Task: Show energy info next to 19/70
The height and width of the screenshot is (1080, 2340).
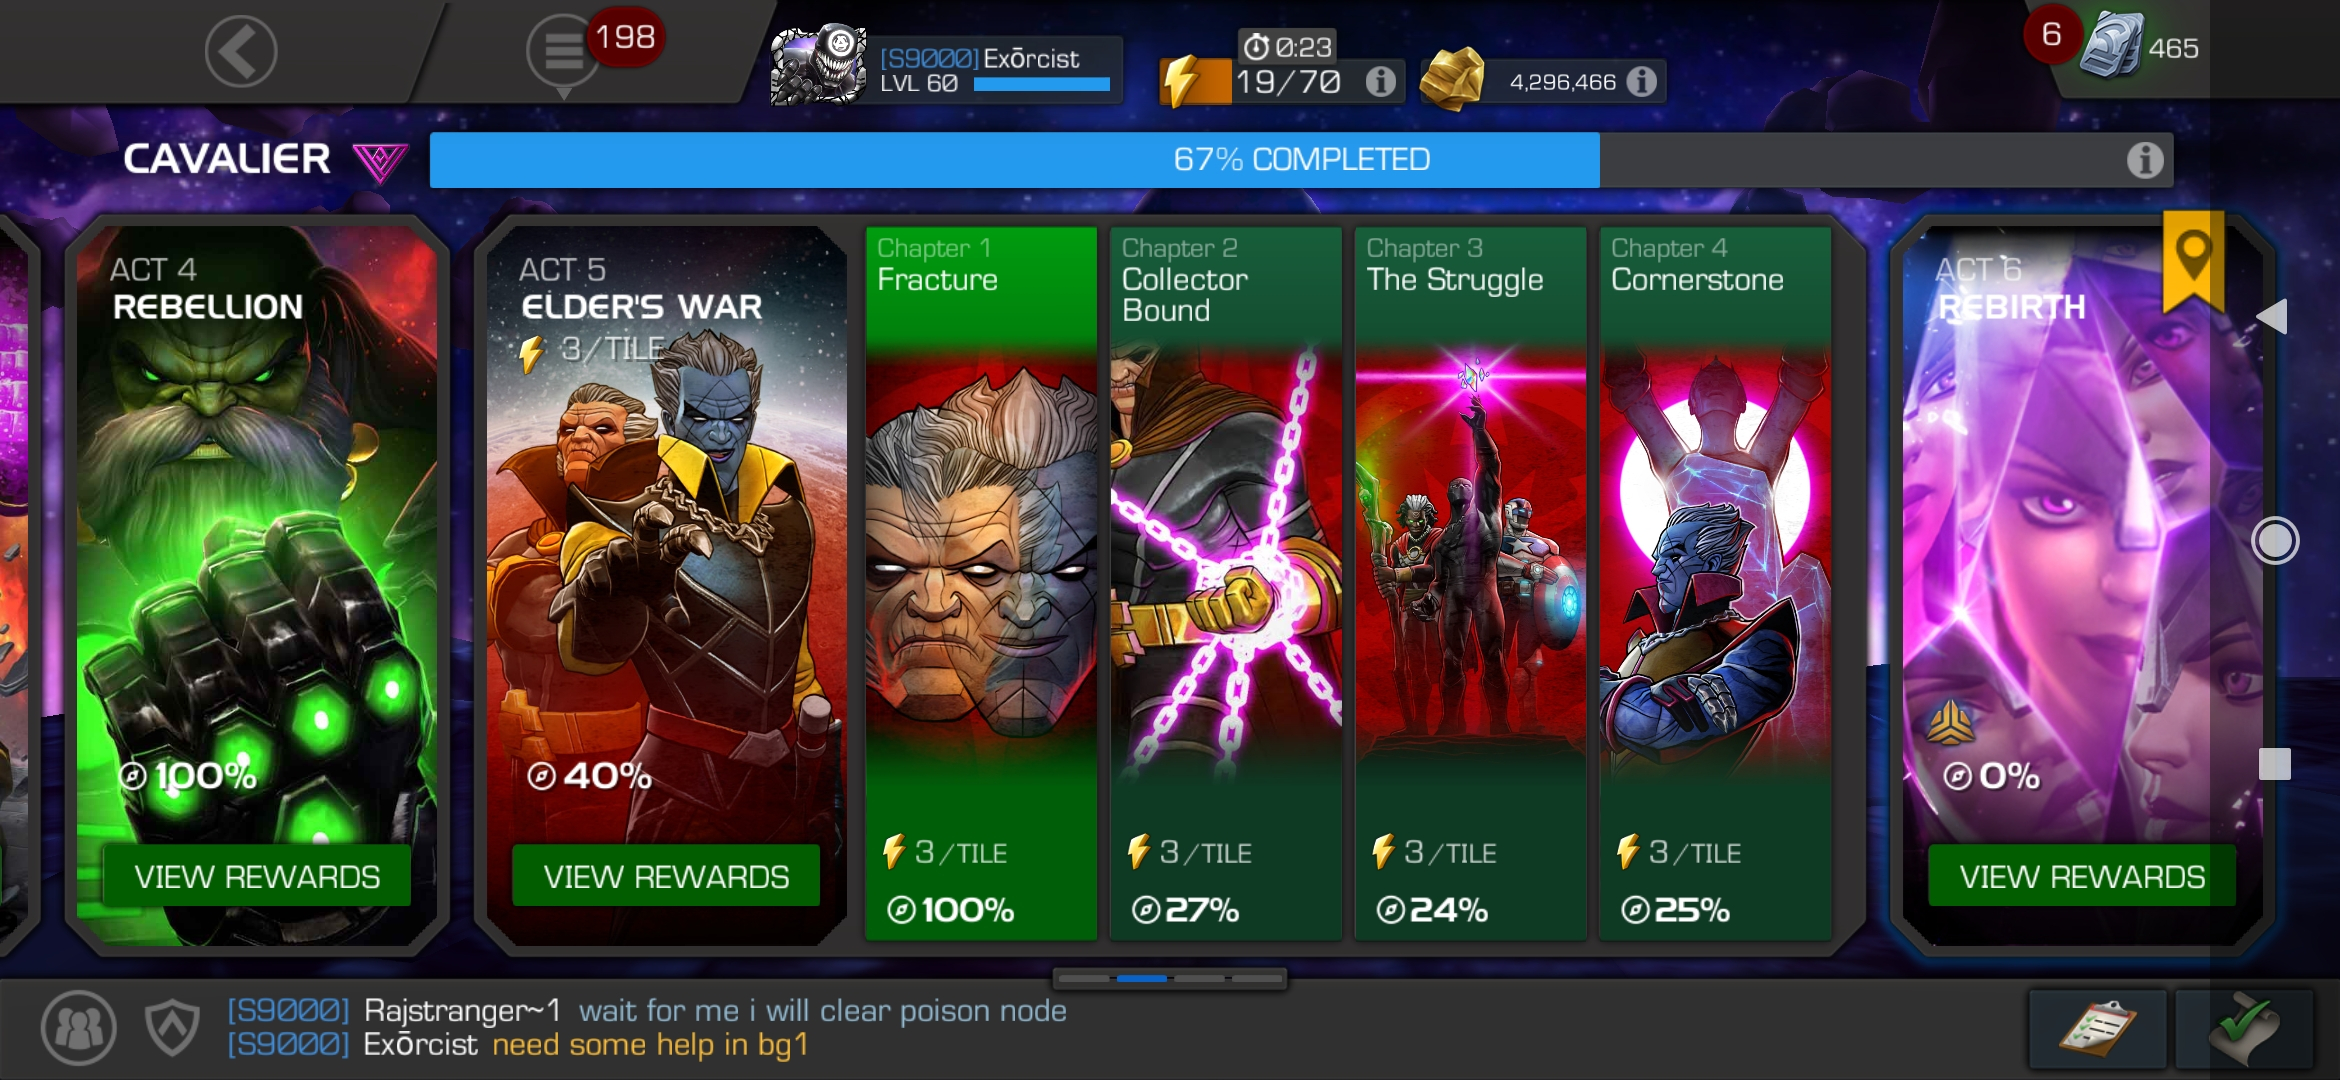Action: (x=1381, y=81)
